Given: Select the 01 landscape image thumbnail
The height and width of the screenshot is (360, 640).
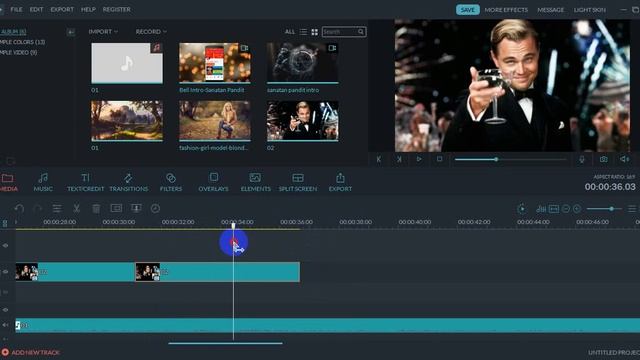Looking at the screenshot, I should coord(127,121).
